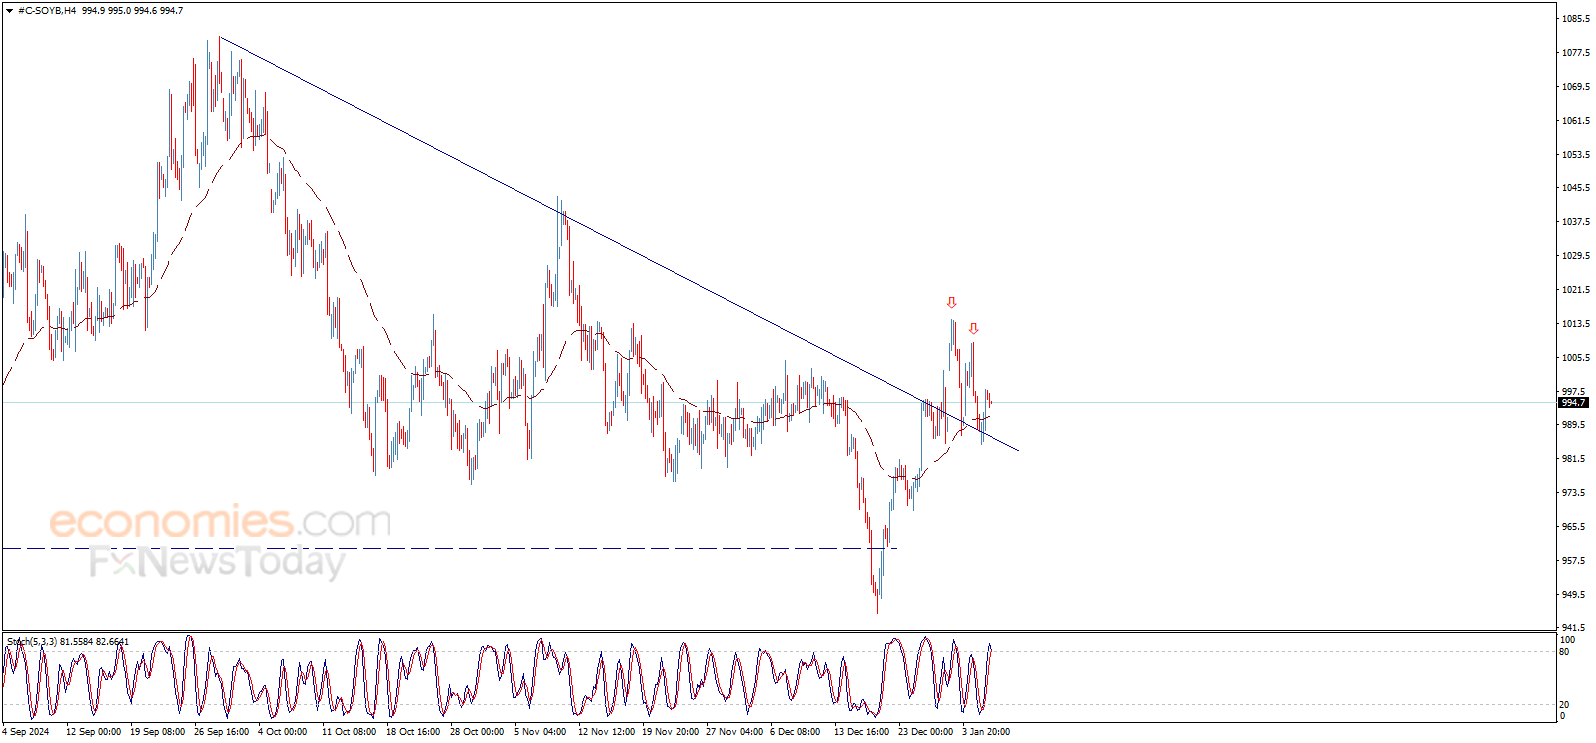Click the 18 Oct 16:00 time label
Image resolution: width=1596 pixels, height=743 pixels.
click(413, 732)
